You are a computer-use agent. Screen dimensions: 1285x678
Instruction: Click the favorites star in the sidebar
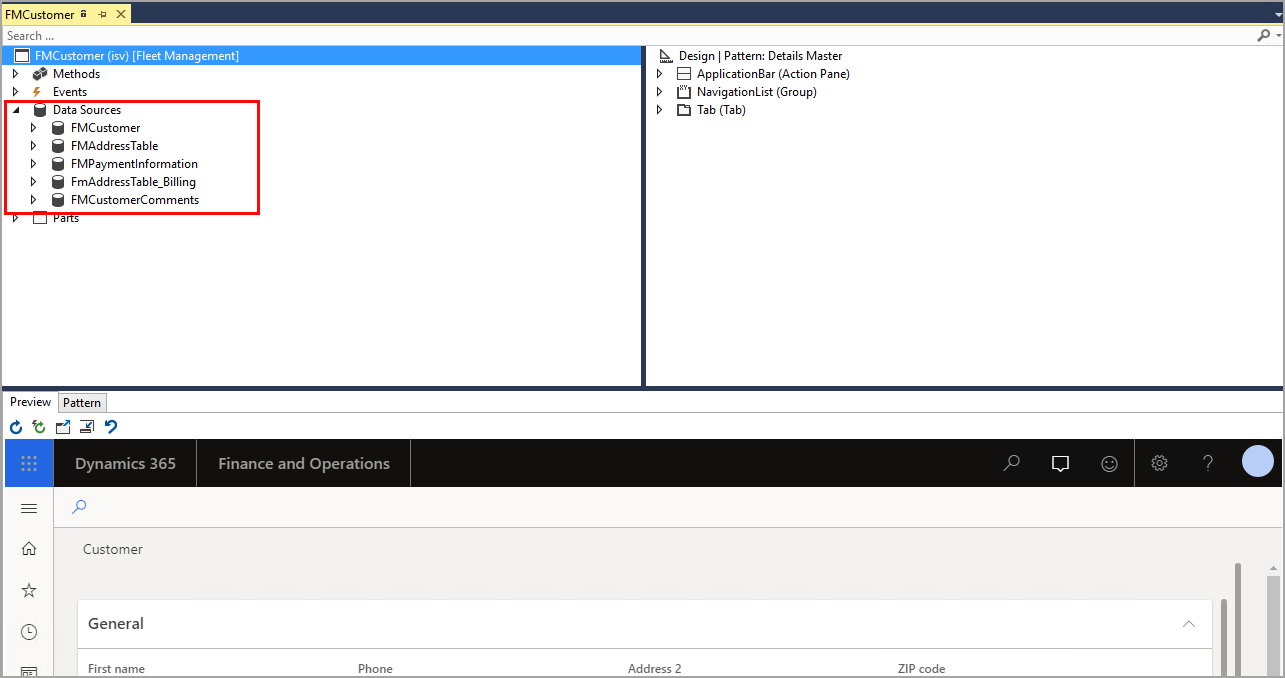tap(28, 590)
